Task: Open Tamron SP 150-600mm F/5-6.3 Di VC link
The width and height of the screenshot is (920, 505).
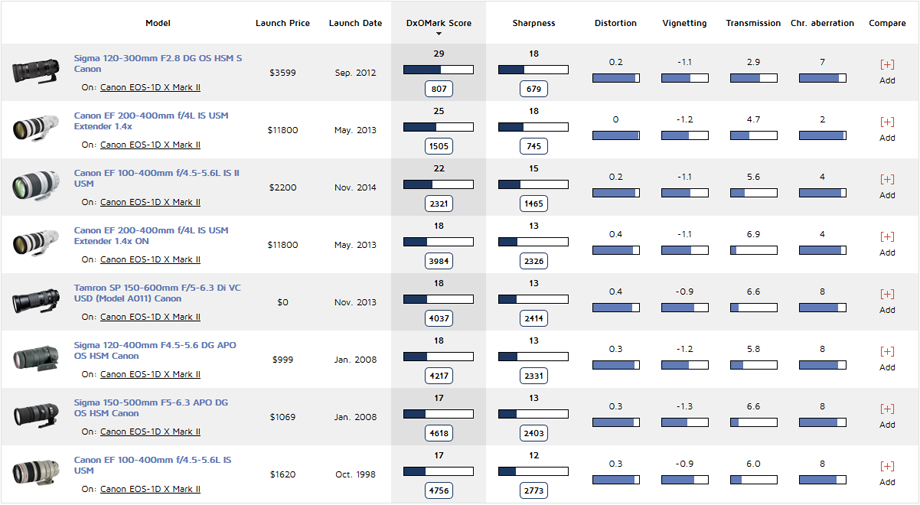Action: 157,293
